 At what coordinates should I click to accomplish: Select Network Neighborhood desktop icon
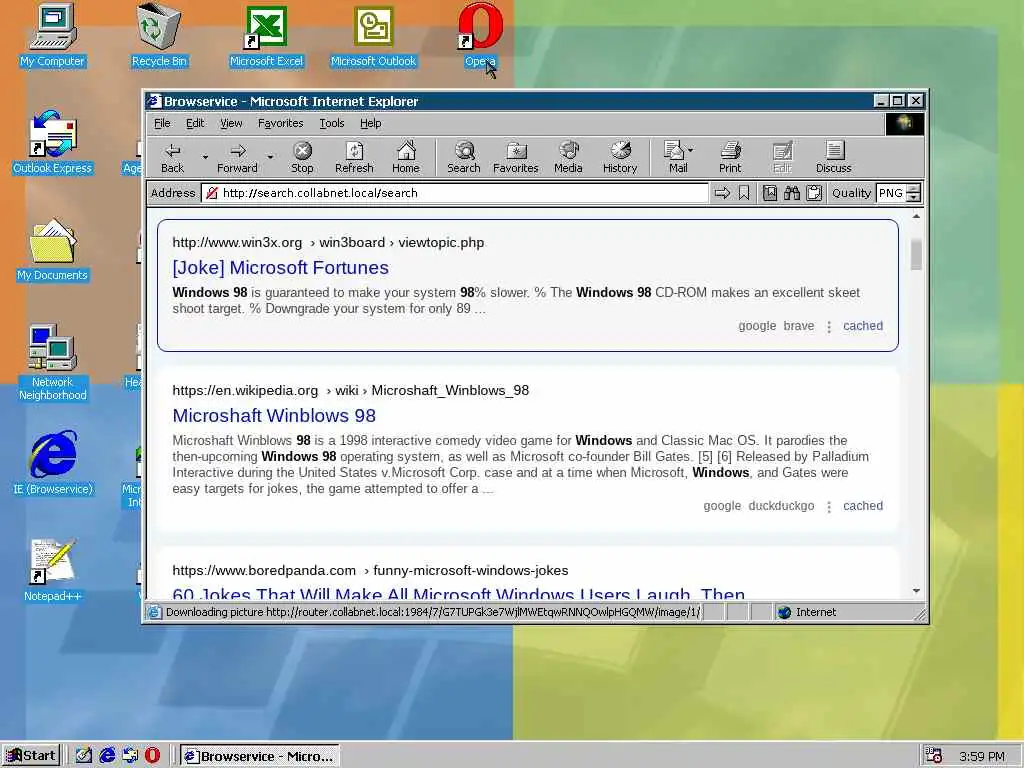tap(52, 362)
